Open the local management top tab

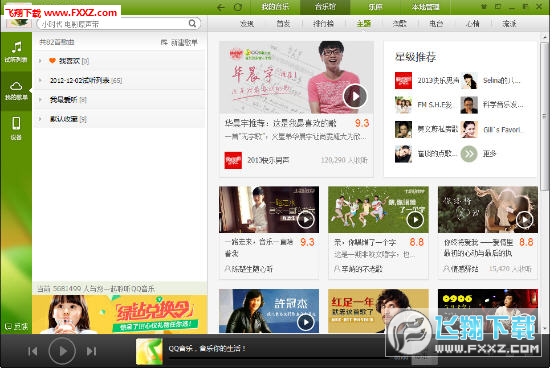point(425,7)
